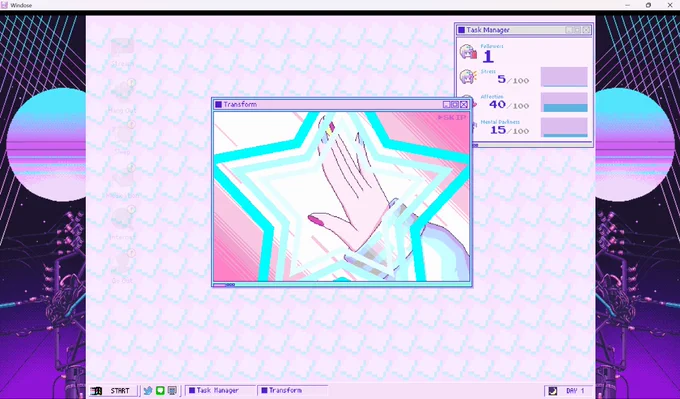
Task: Click the Stress character icon in Task Manager
Action: (x=468, y=77)
